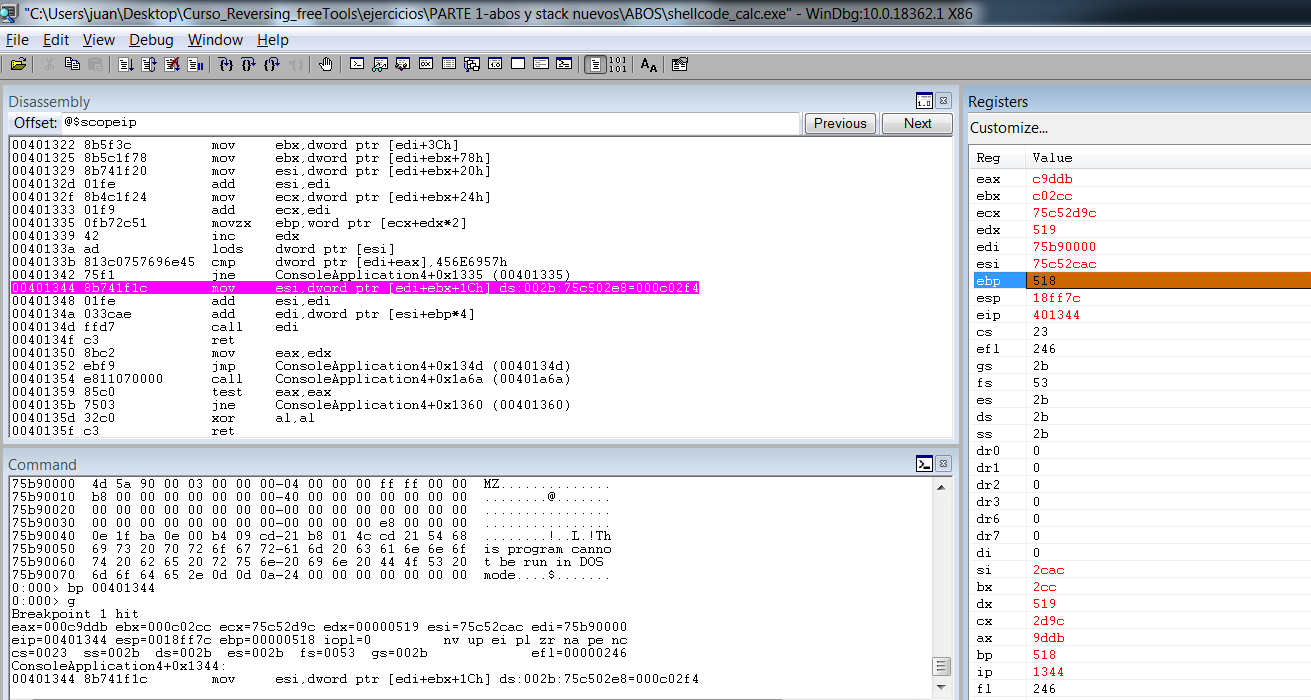Open the View menu
This screenshot has width=1311, height=700.
pyautogui.click(x=98, y=40)
